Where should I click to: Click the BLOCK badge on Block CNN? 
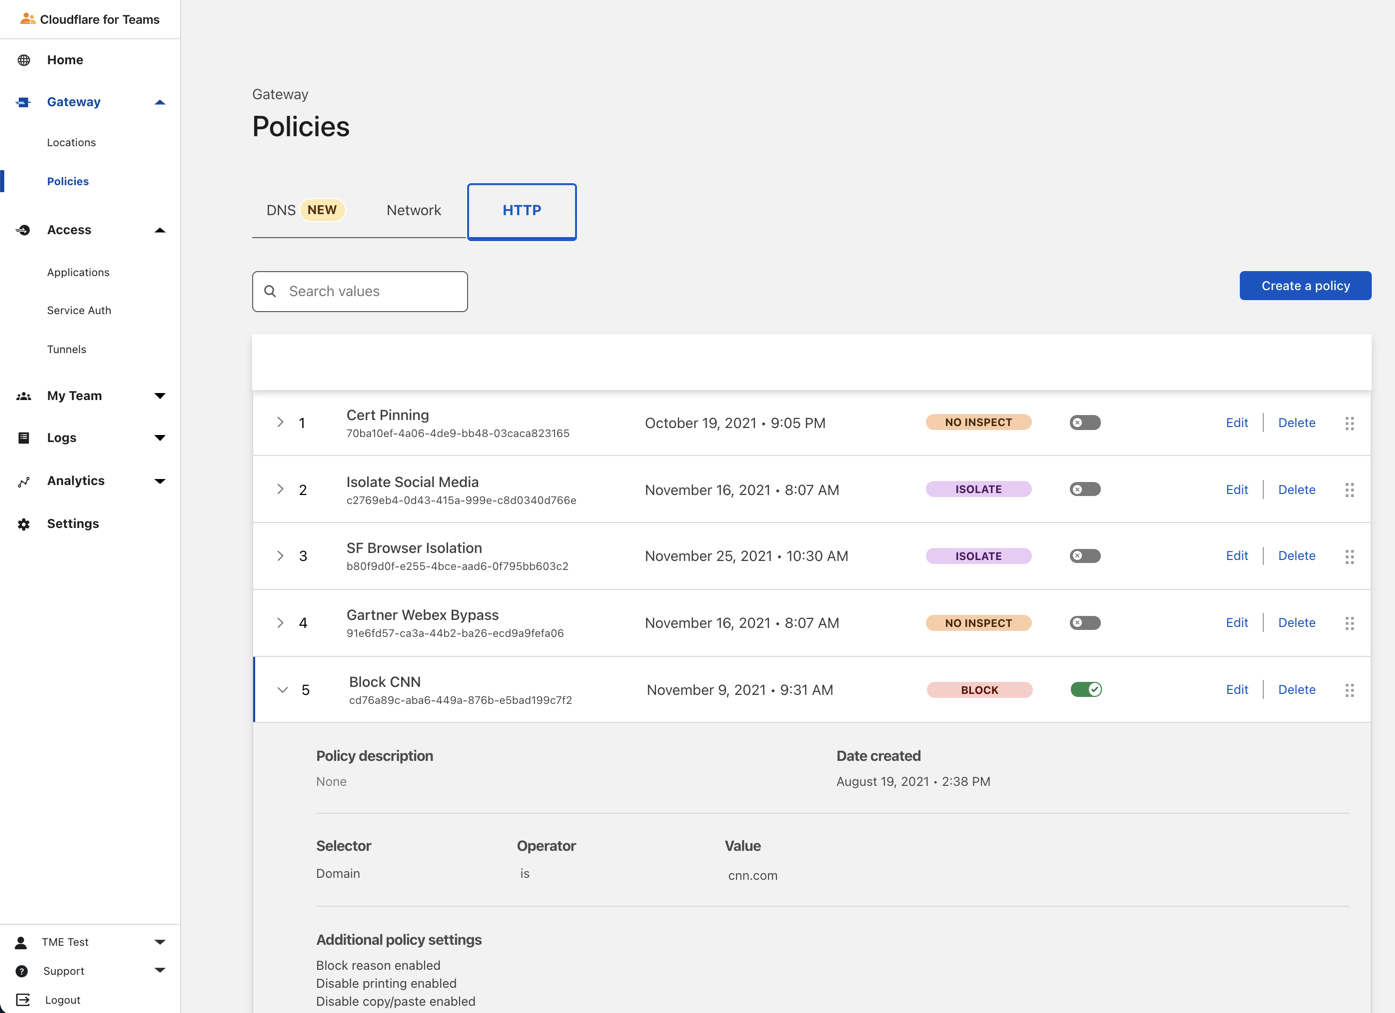tap(980, 690)
